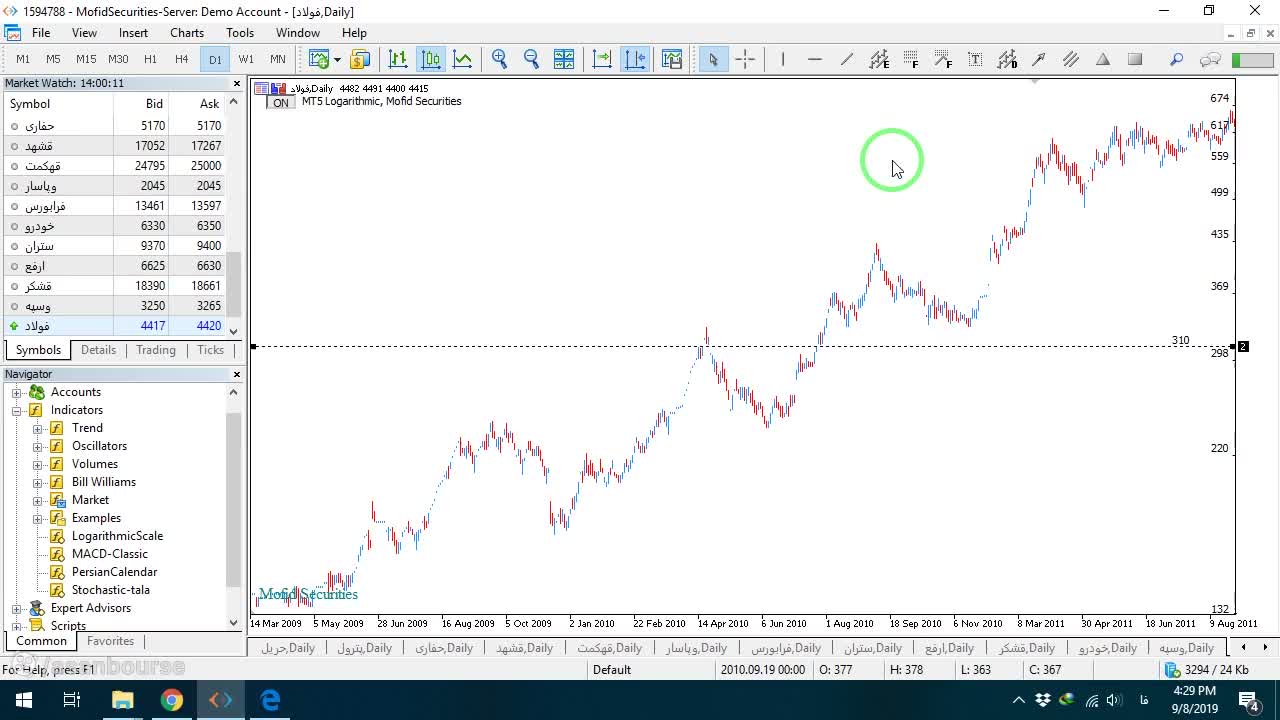The height and width of the screenshot is (720, 1280).
Task: Select H1 timeframe
Action: point(150,59)
